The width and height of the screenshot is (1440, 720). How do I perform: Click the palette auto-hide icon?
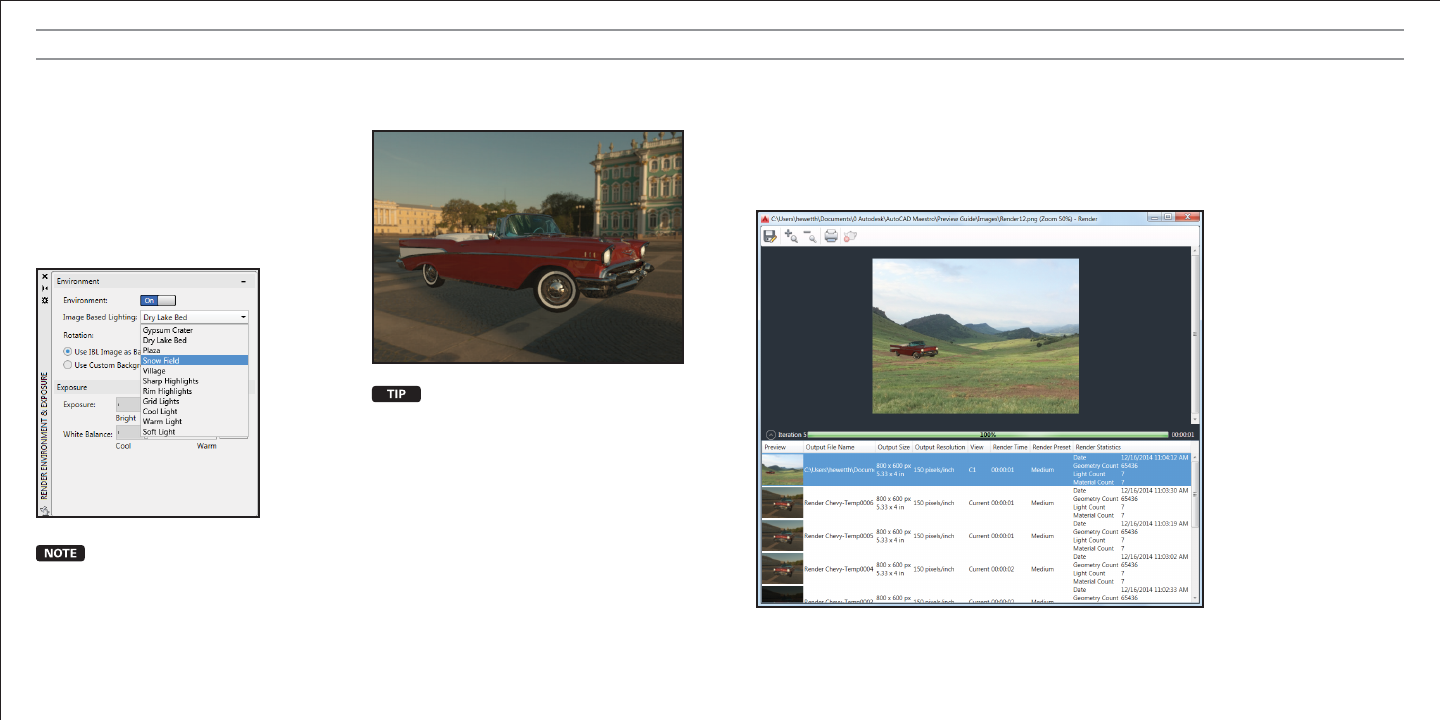[x=44, y=287]
